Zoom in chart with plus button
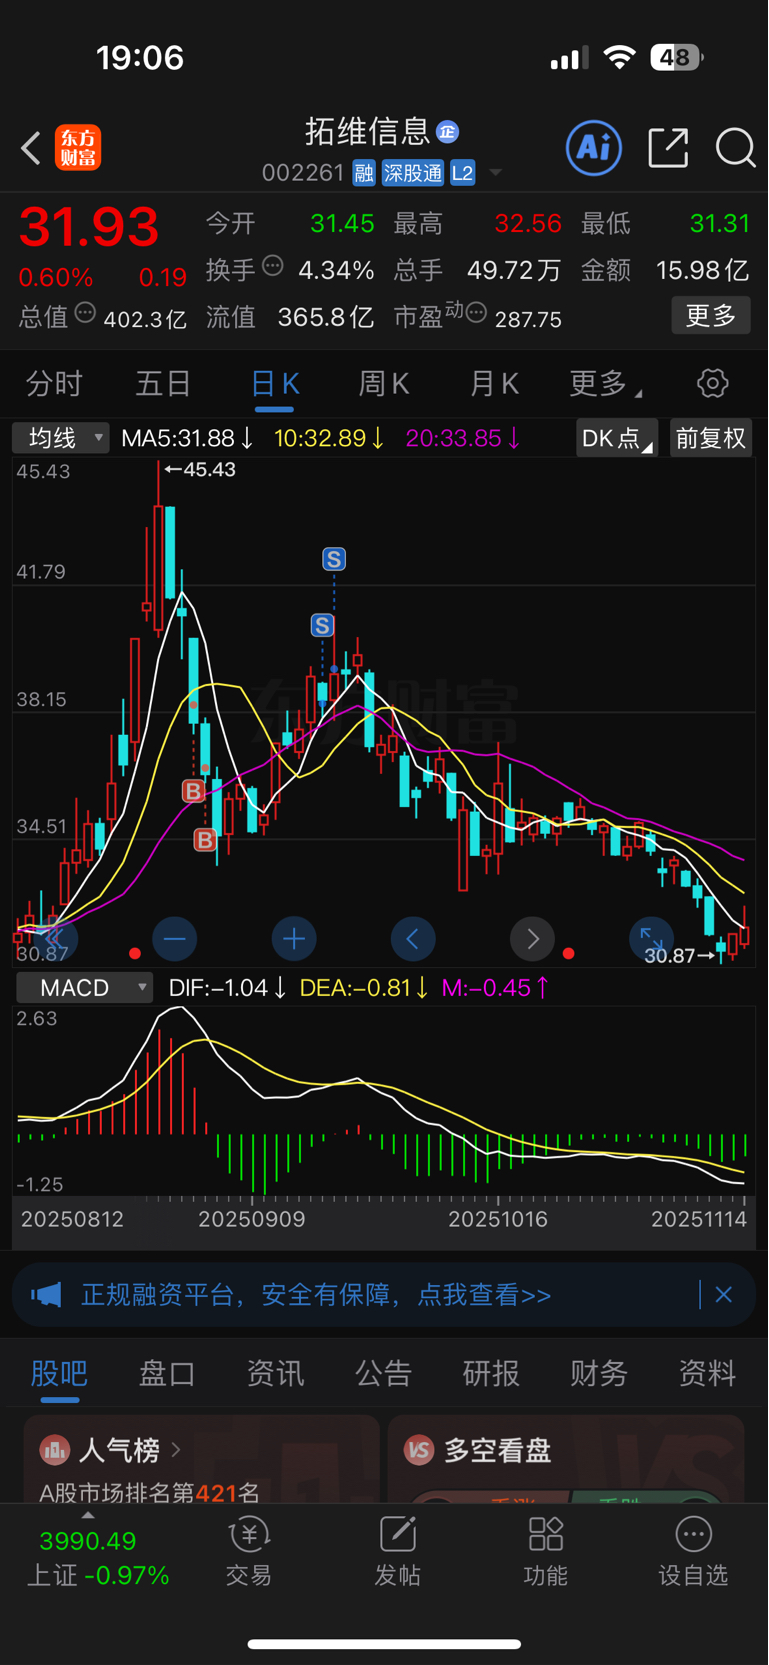Image resolution: width=769 pixels, height=1665 pixels. (294, 939)
